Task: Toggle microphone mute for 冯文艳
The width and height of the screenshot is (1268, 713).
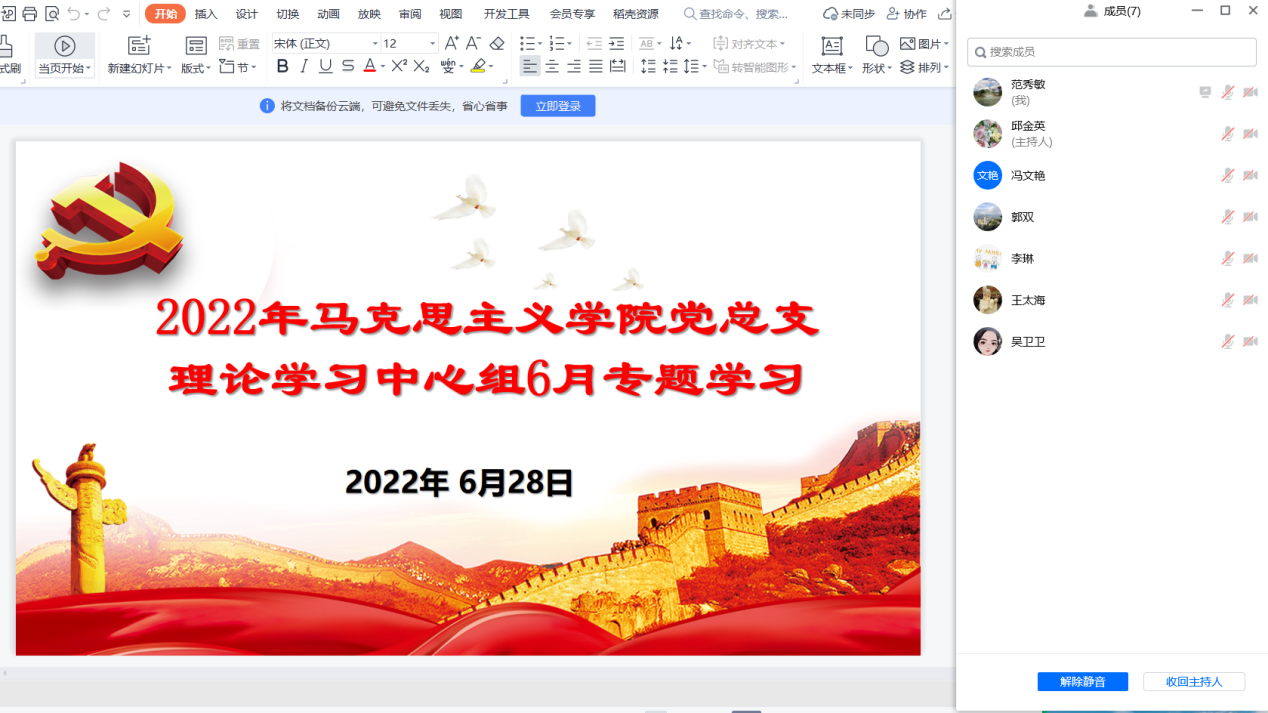Action: tap(1227, 175)
